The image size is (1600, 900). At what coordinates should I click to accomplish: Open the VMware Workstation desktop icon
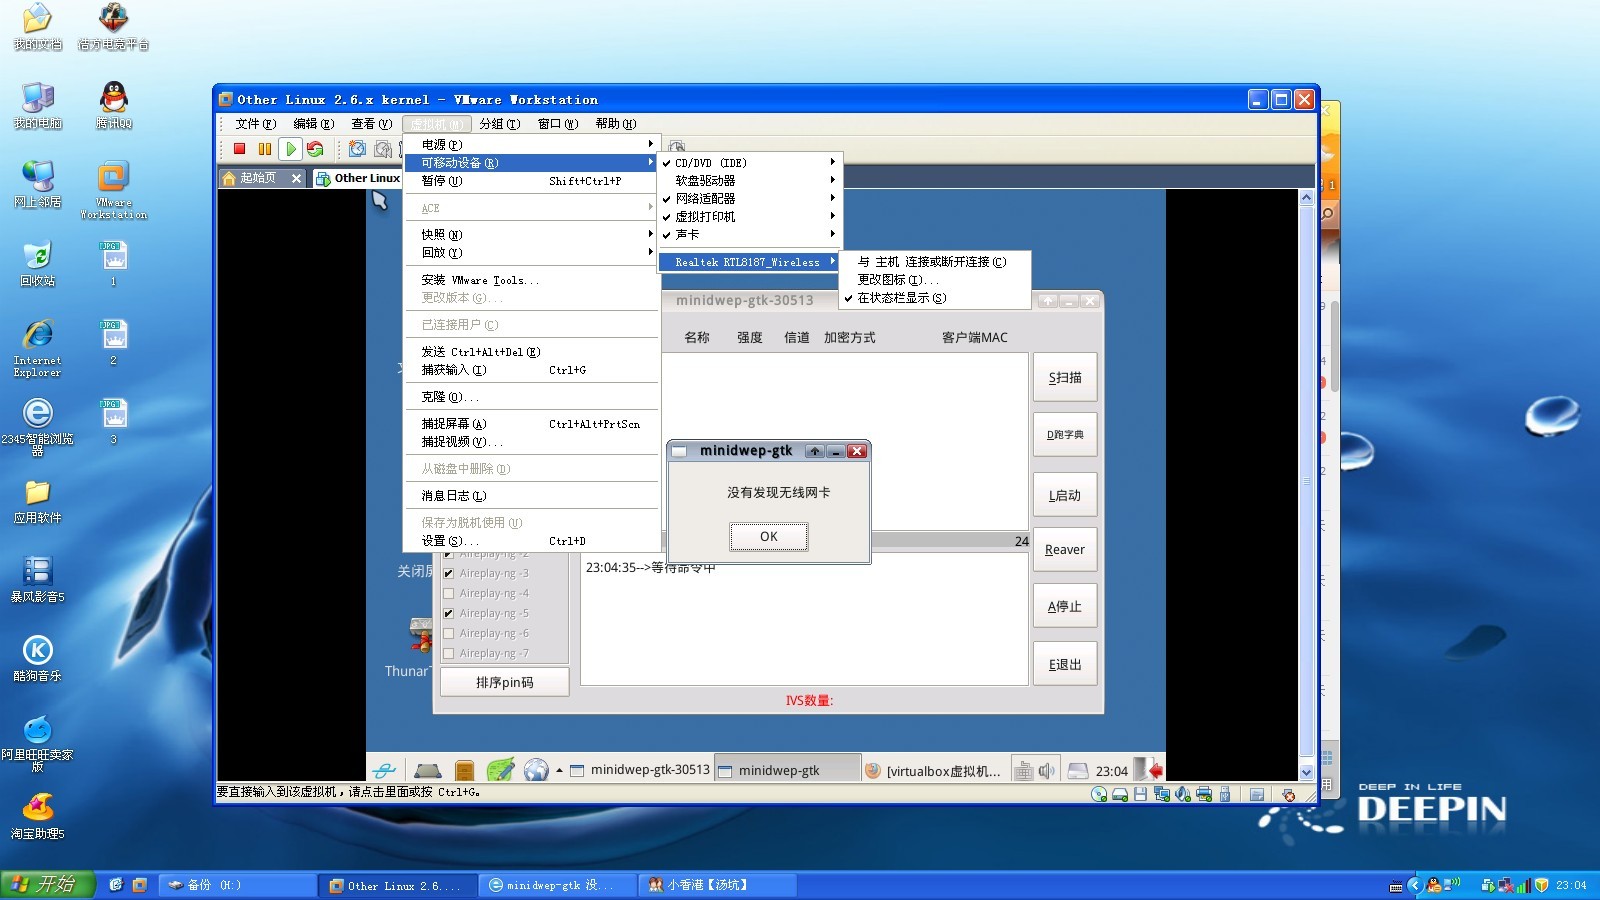click(x=113, y=190)
